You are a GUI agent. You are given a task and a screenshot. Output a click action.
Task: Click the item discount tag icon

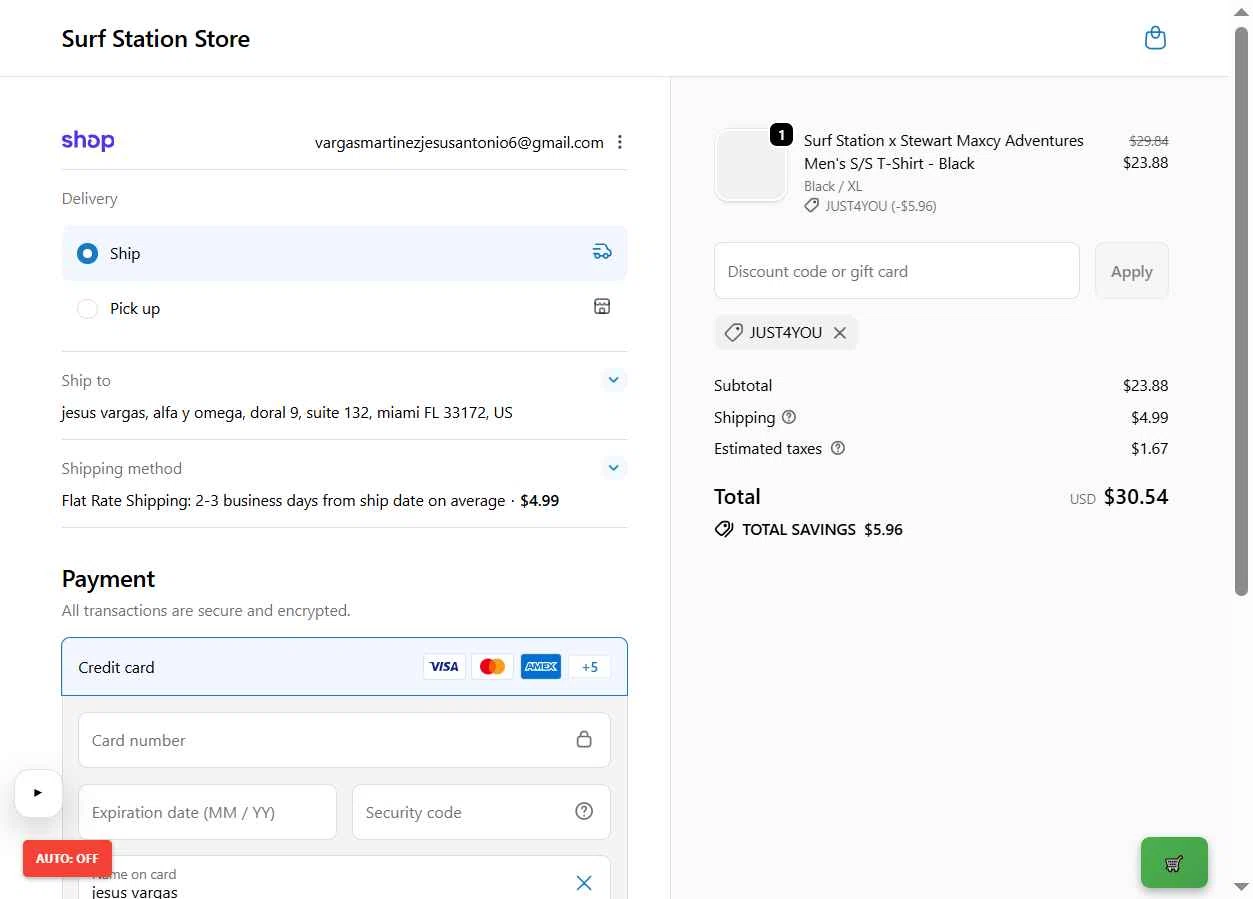click(812, 206)
